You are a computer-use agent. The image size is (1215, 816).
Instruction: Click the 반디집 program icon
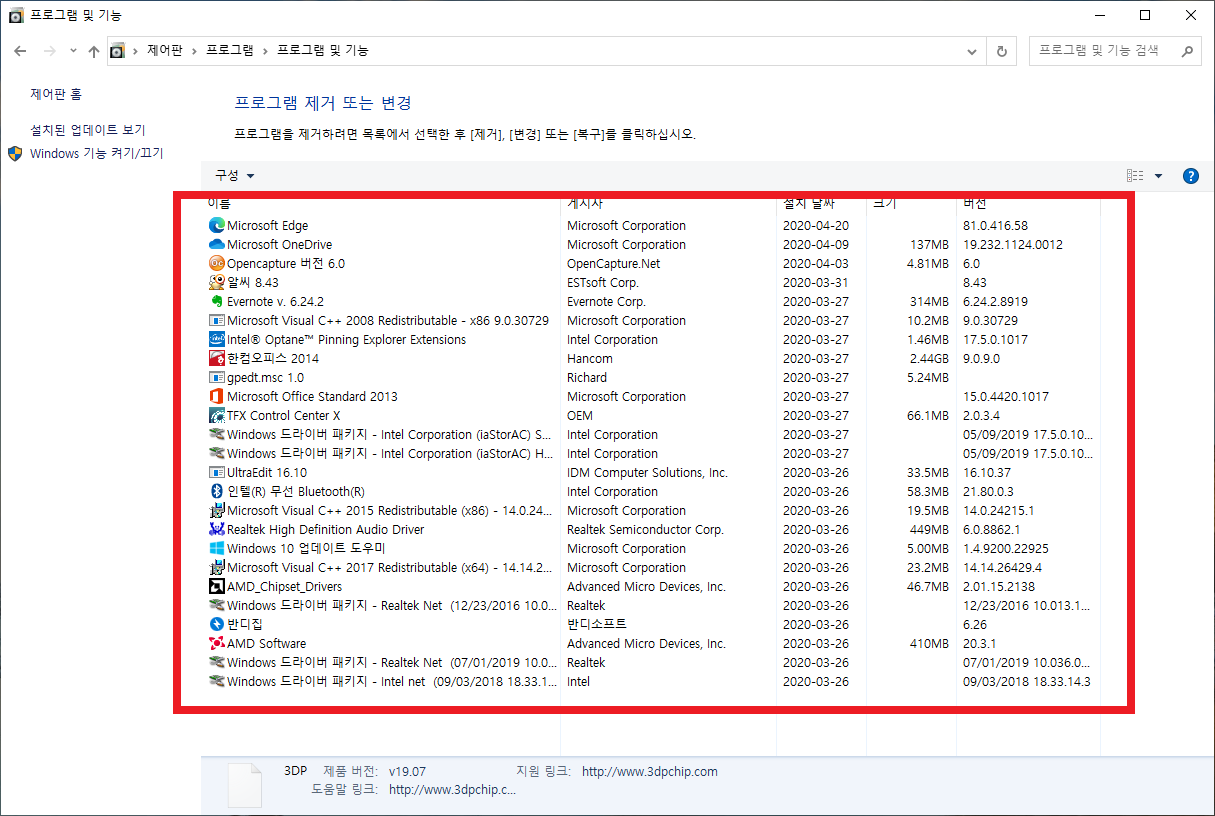pyautogui.click(x=216, y=625)
